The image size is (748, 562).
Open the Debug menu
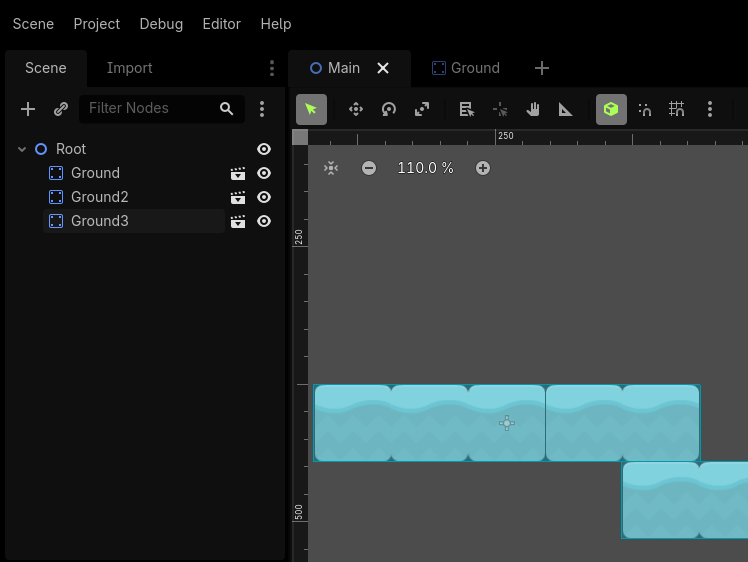click(x=161, y=23)
